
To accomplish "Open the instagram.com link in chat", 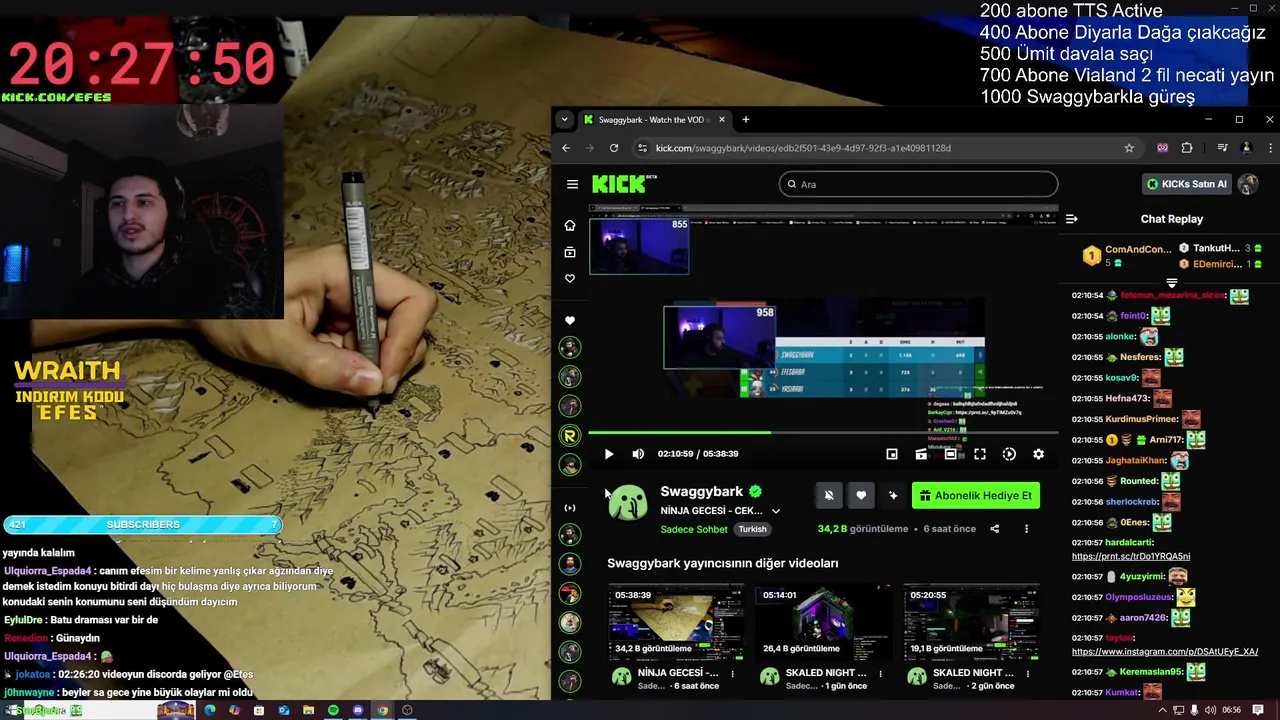I will pos(1165,652).
